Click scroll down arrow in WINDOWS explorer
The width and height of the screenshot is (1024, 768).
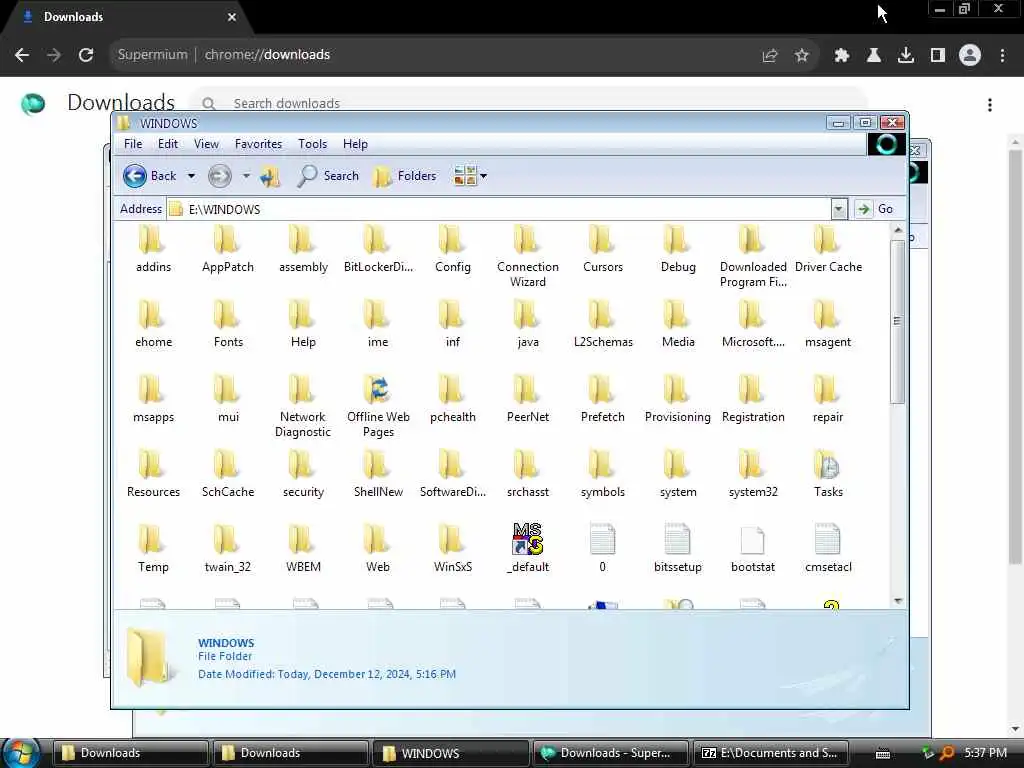(x=898, y=600)
